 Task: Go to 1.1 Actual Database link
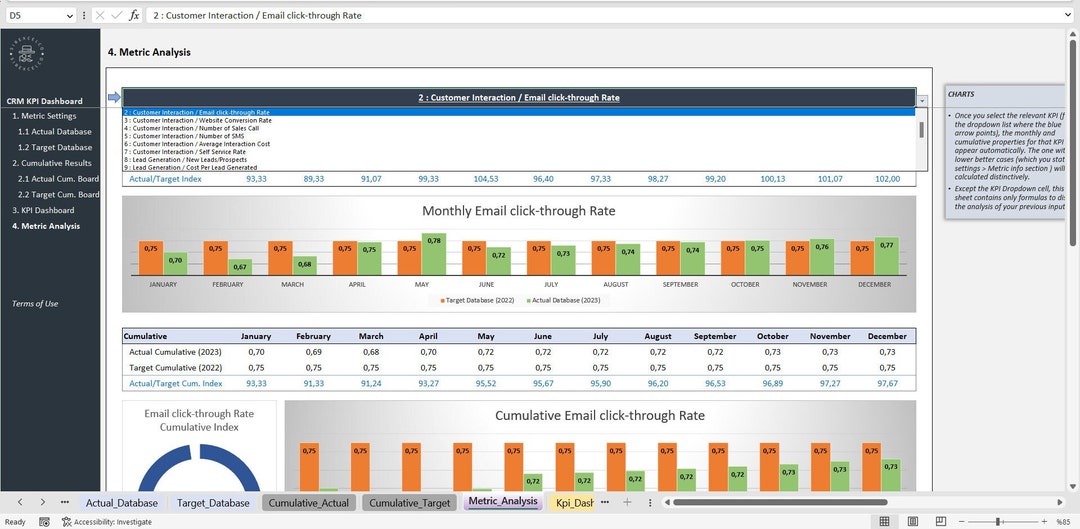tap(54, 132)
